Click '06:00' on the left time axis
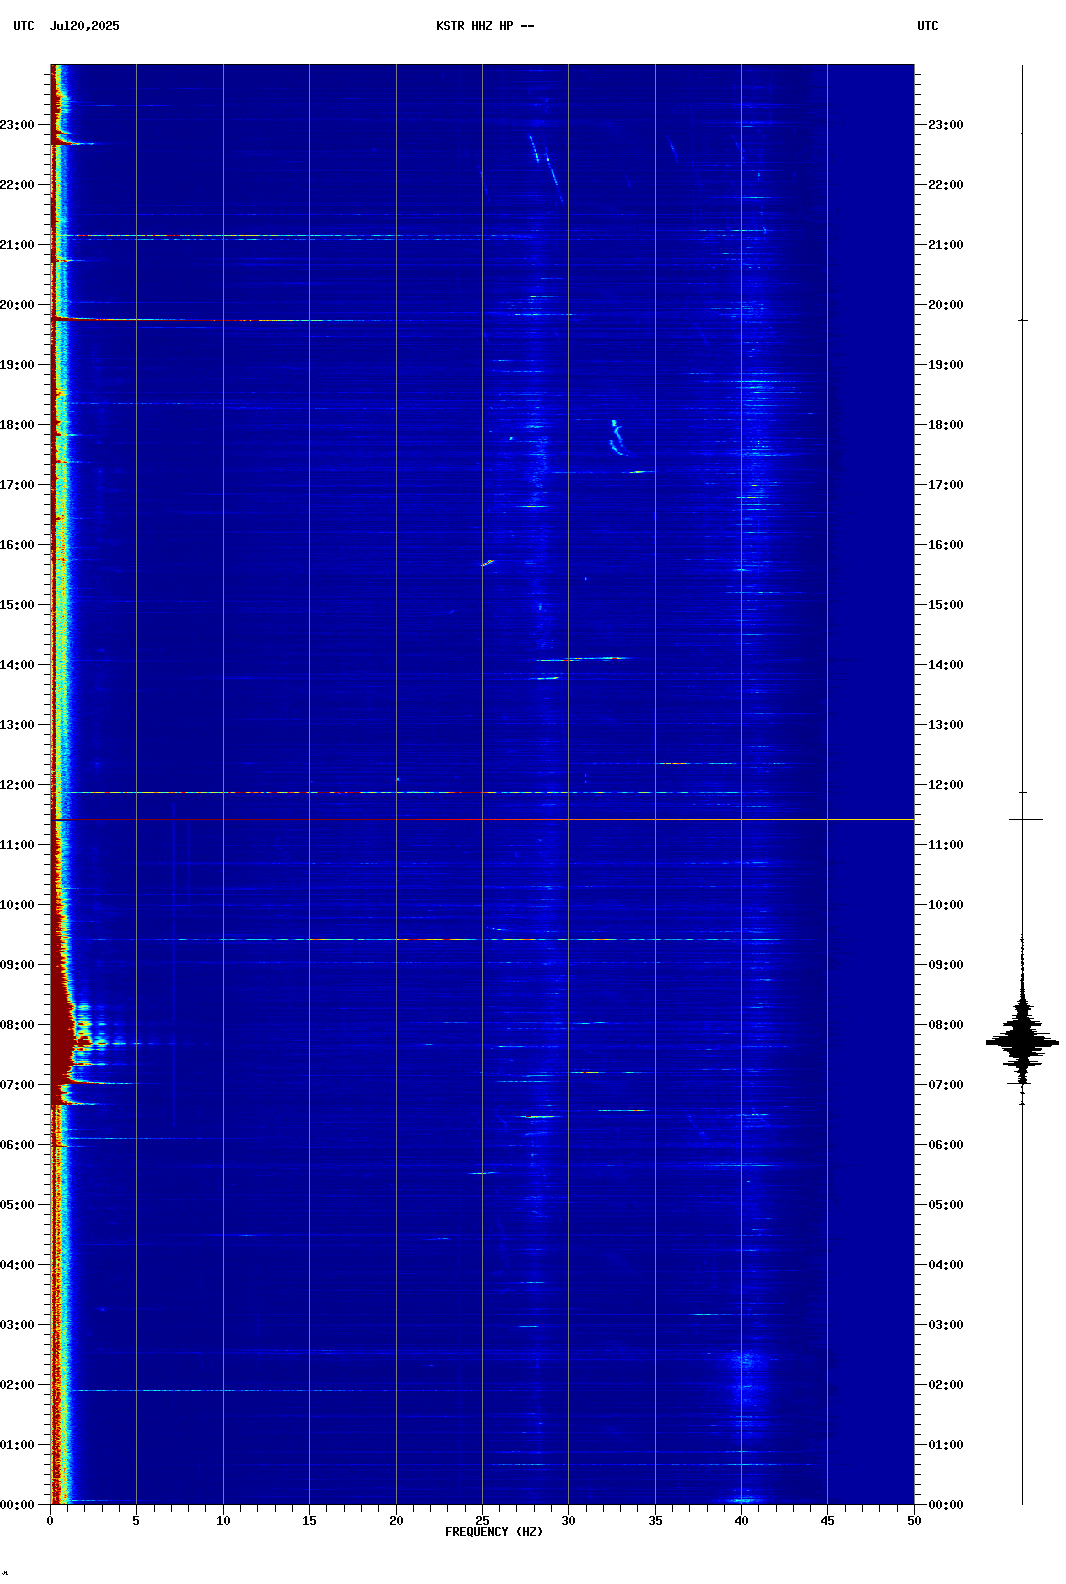The height and width of the screenshot is (1584, 1066). [x=17, y=1145]
